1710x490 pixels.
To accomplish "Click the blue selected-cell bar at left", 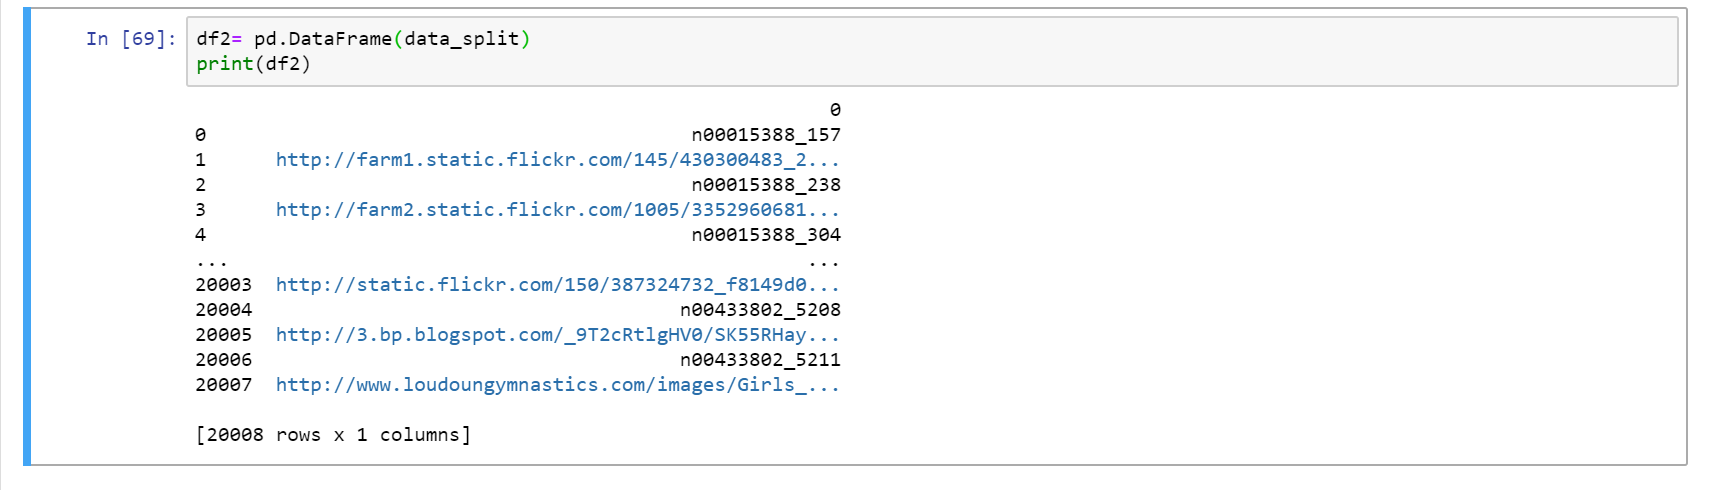I will (x=27, y=237).
